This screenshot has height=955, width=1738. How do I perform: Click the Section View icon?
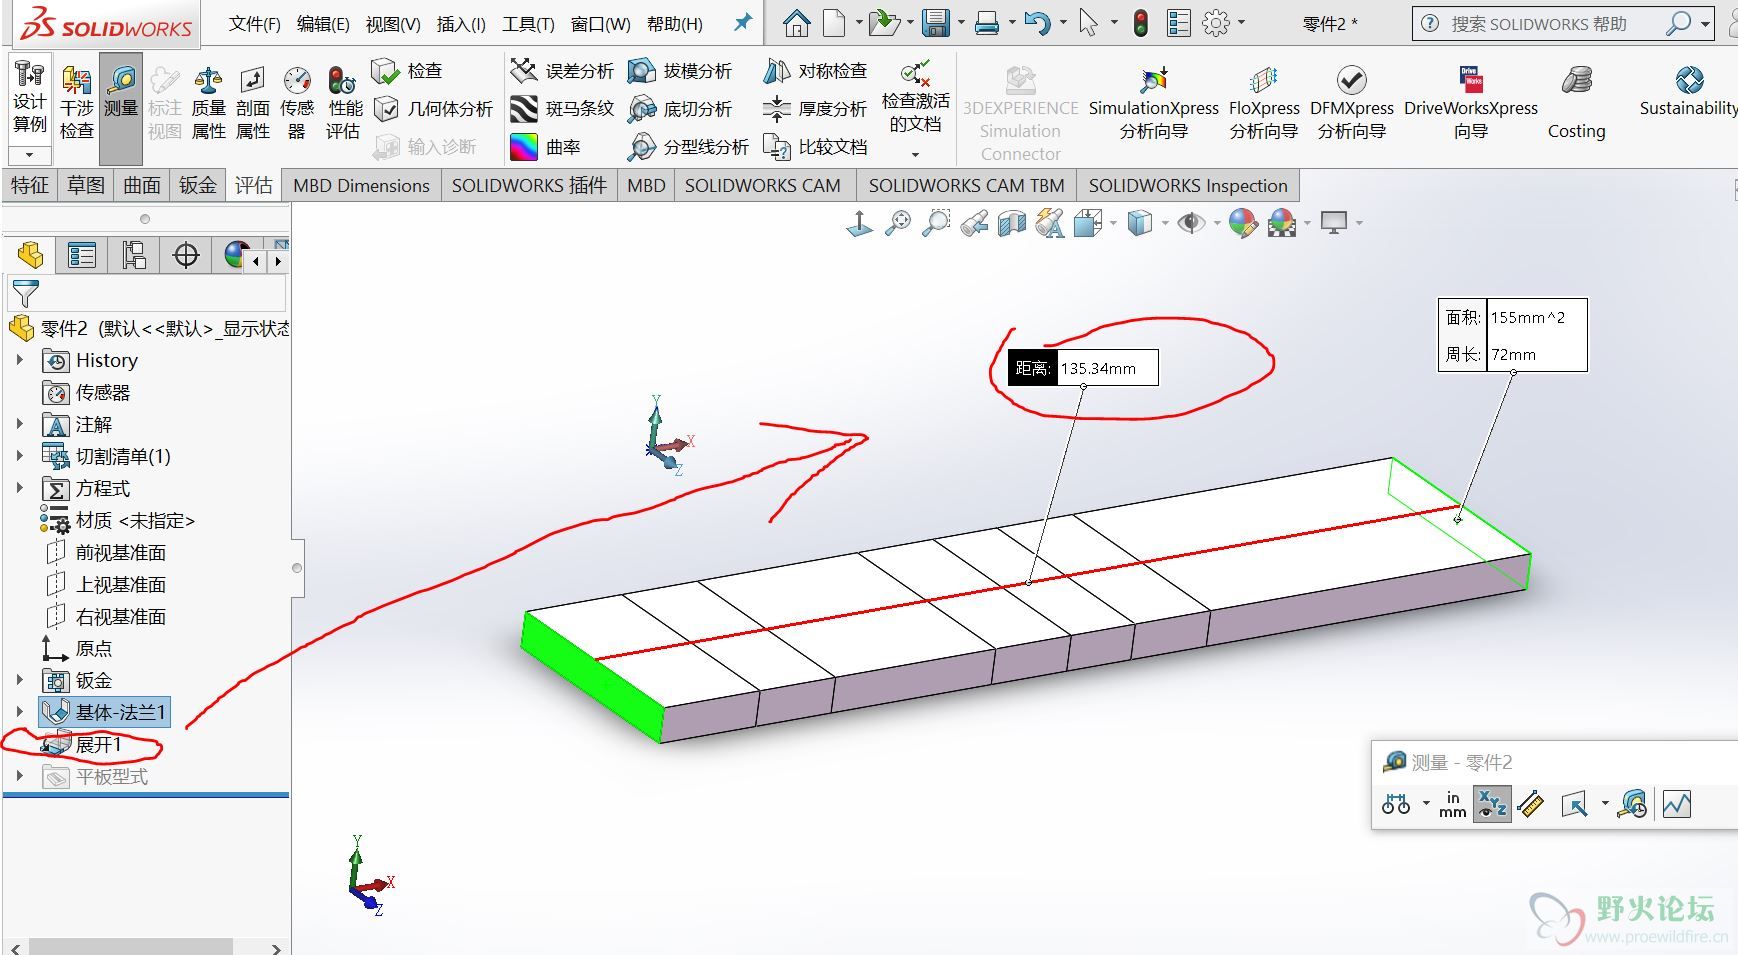[1012, 223]
